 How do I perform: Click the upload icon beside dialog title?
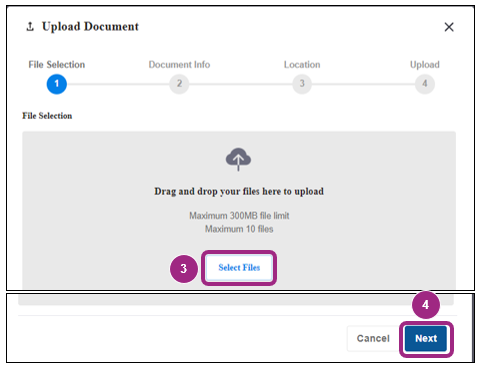(x=30, y=27)
